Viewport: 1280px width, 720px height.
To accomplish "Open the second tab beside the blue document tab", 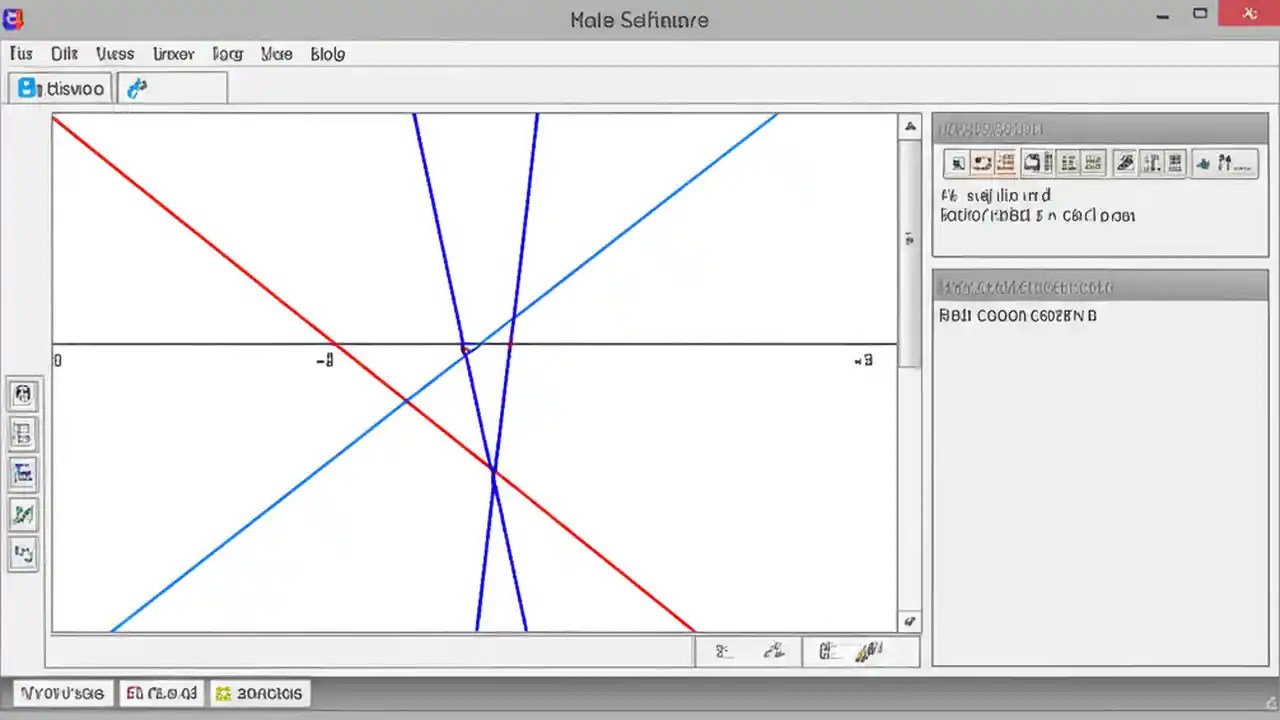I will point(137,88).
